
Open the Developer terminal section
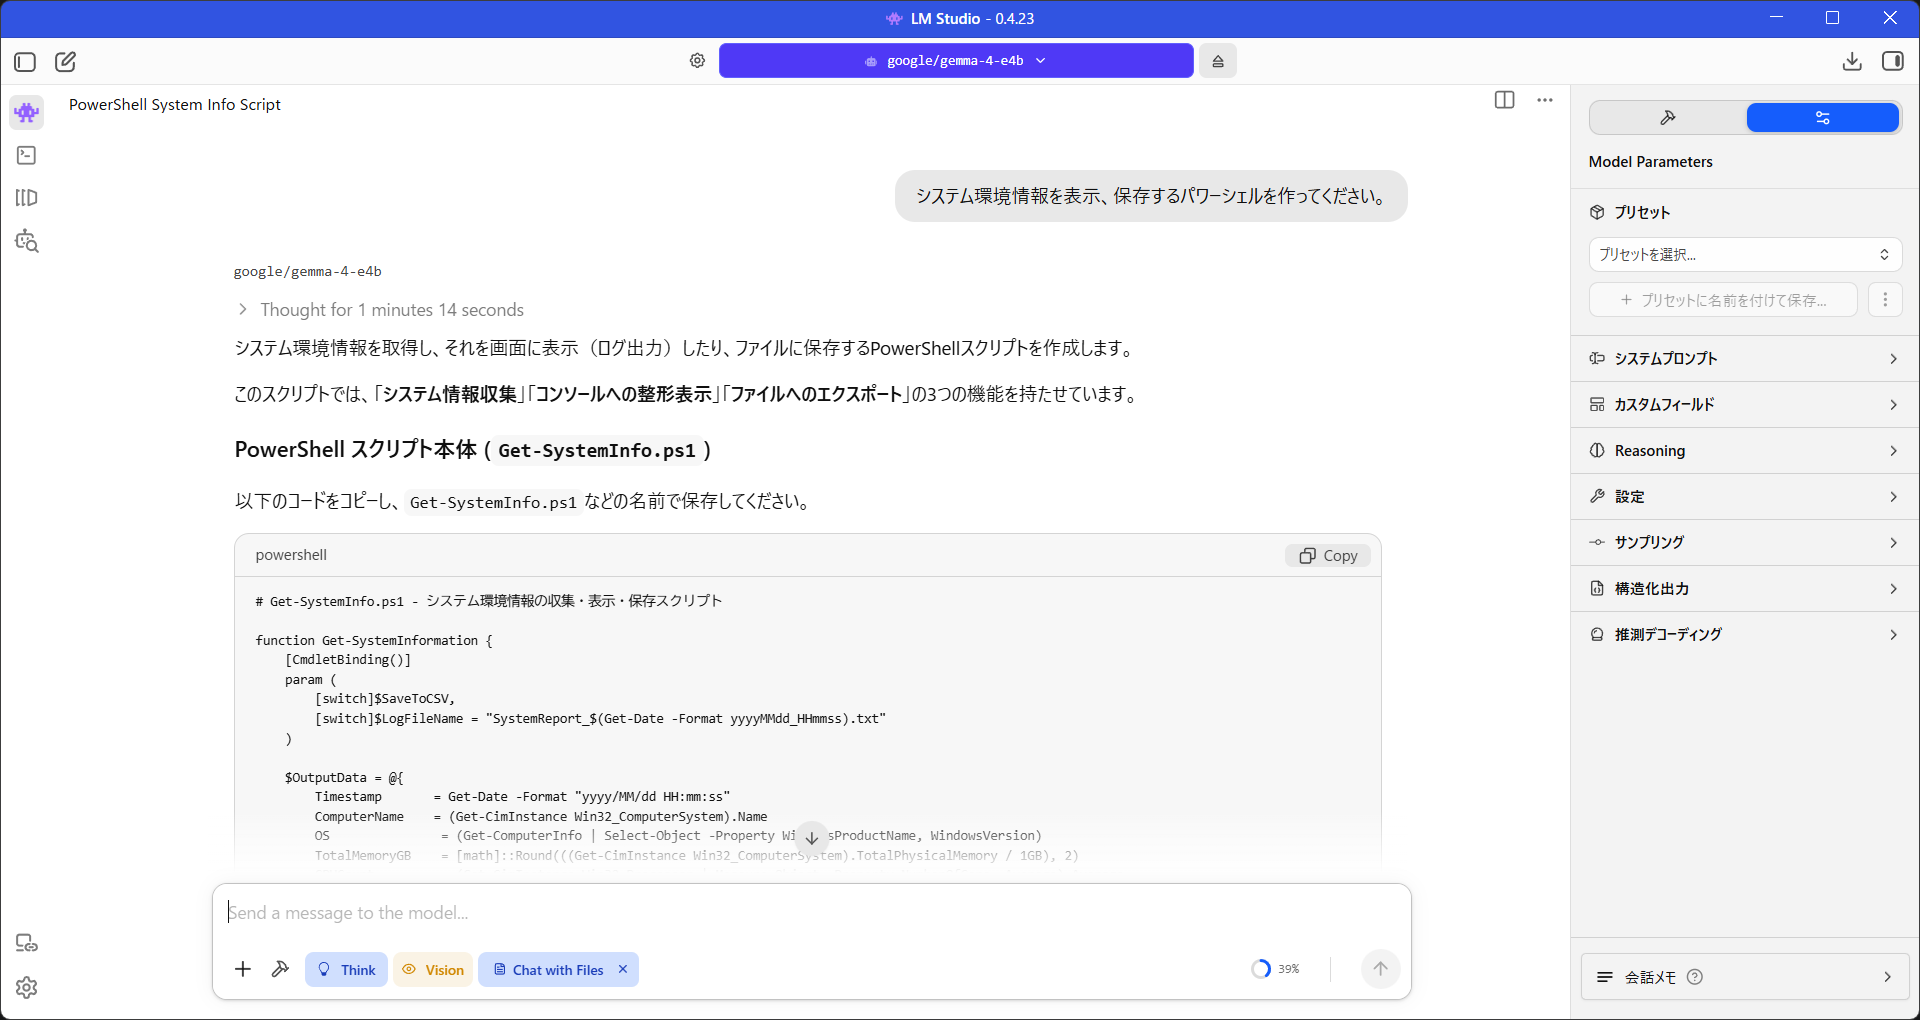(x=27, y=155)
